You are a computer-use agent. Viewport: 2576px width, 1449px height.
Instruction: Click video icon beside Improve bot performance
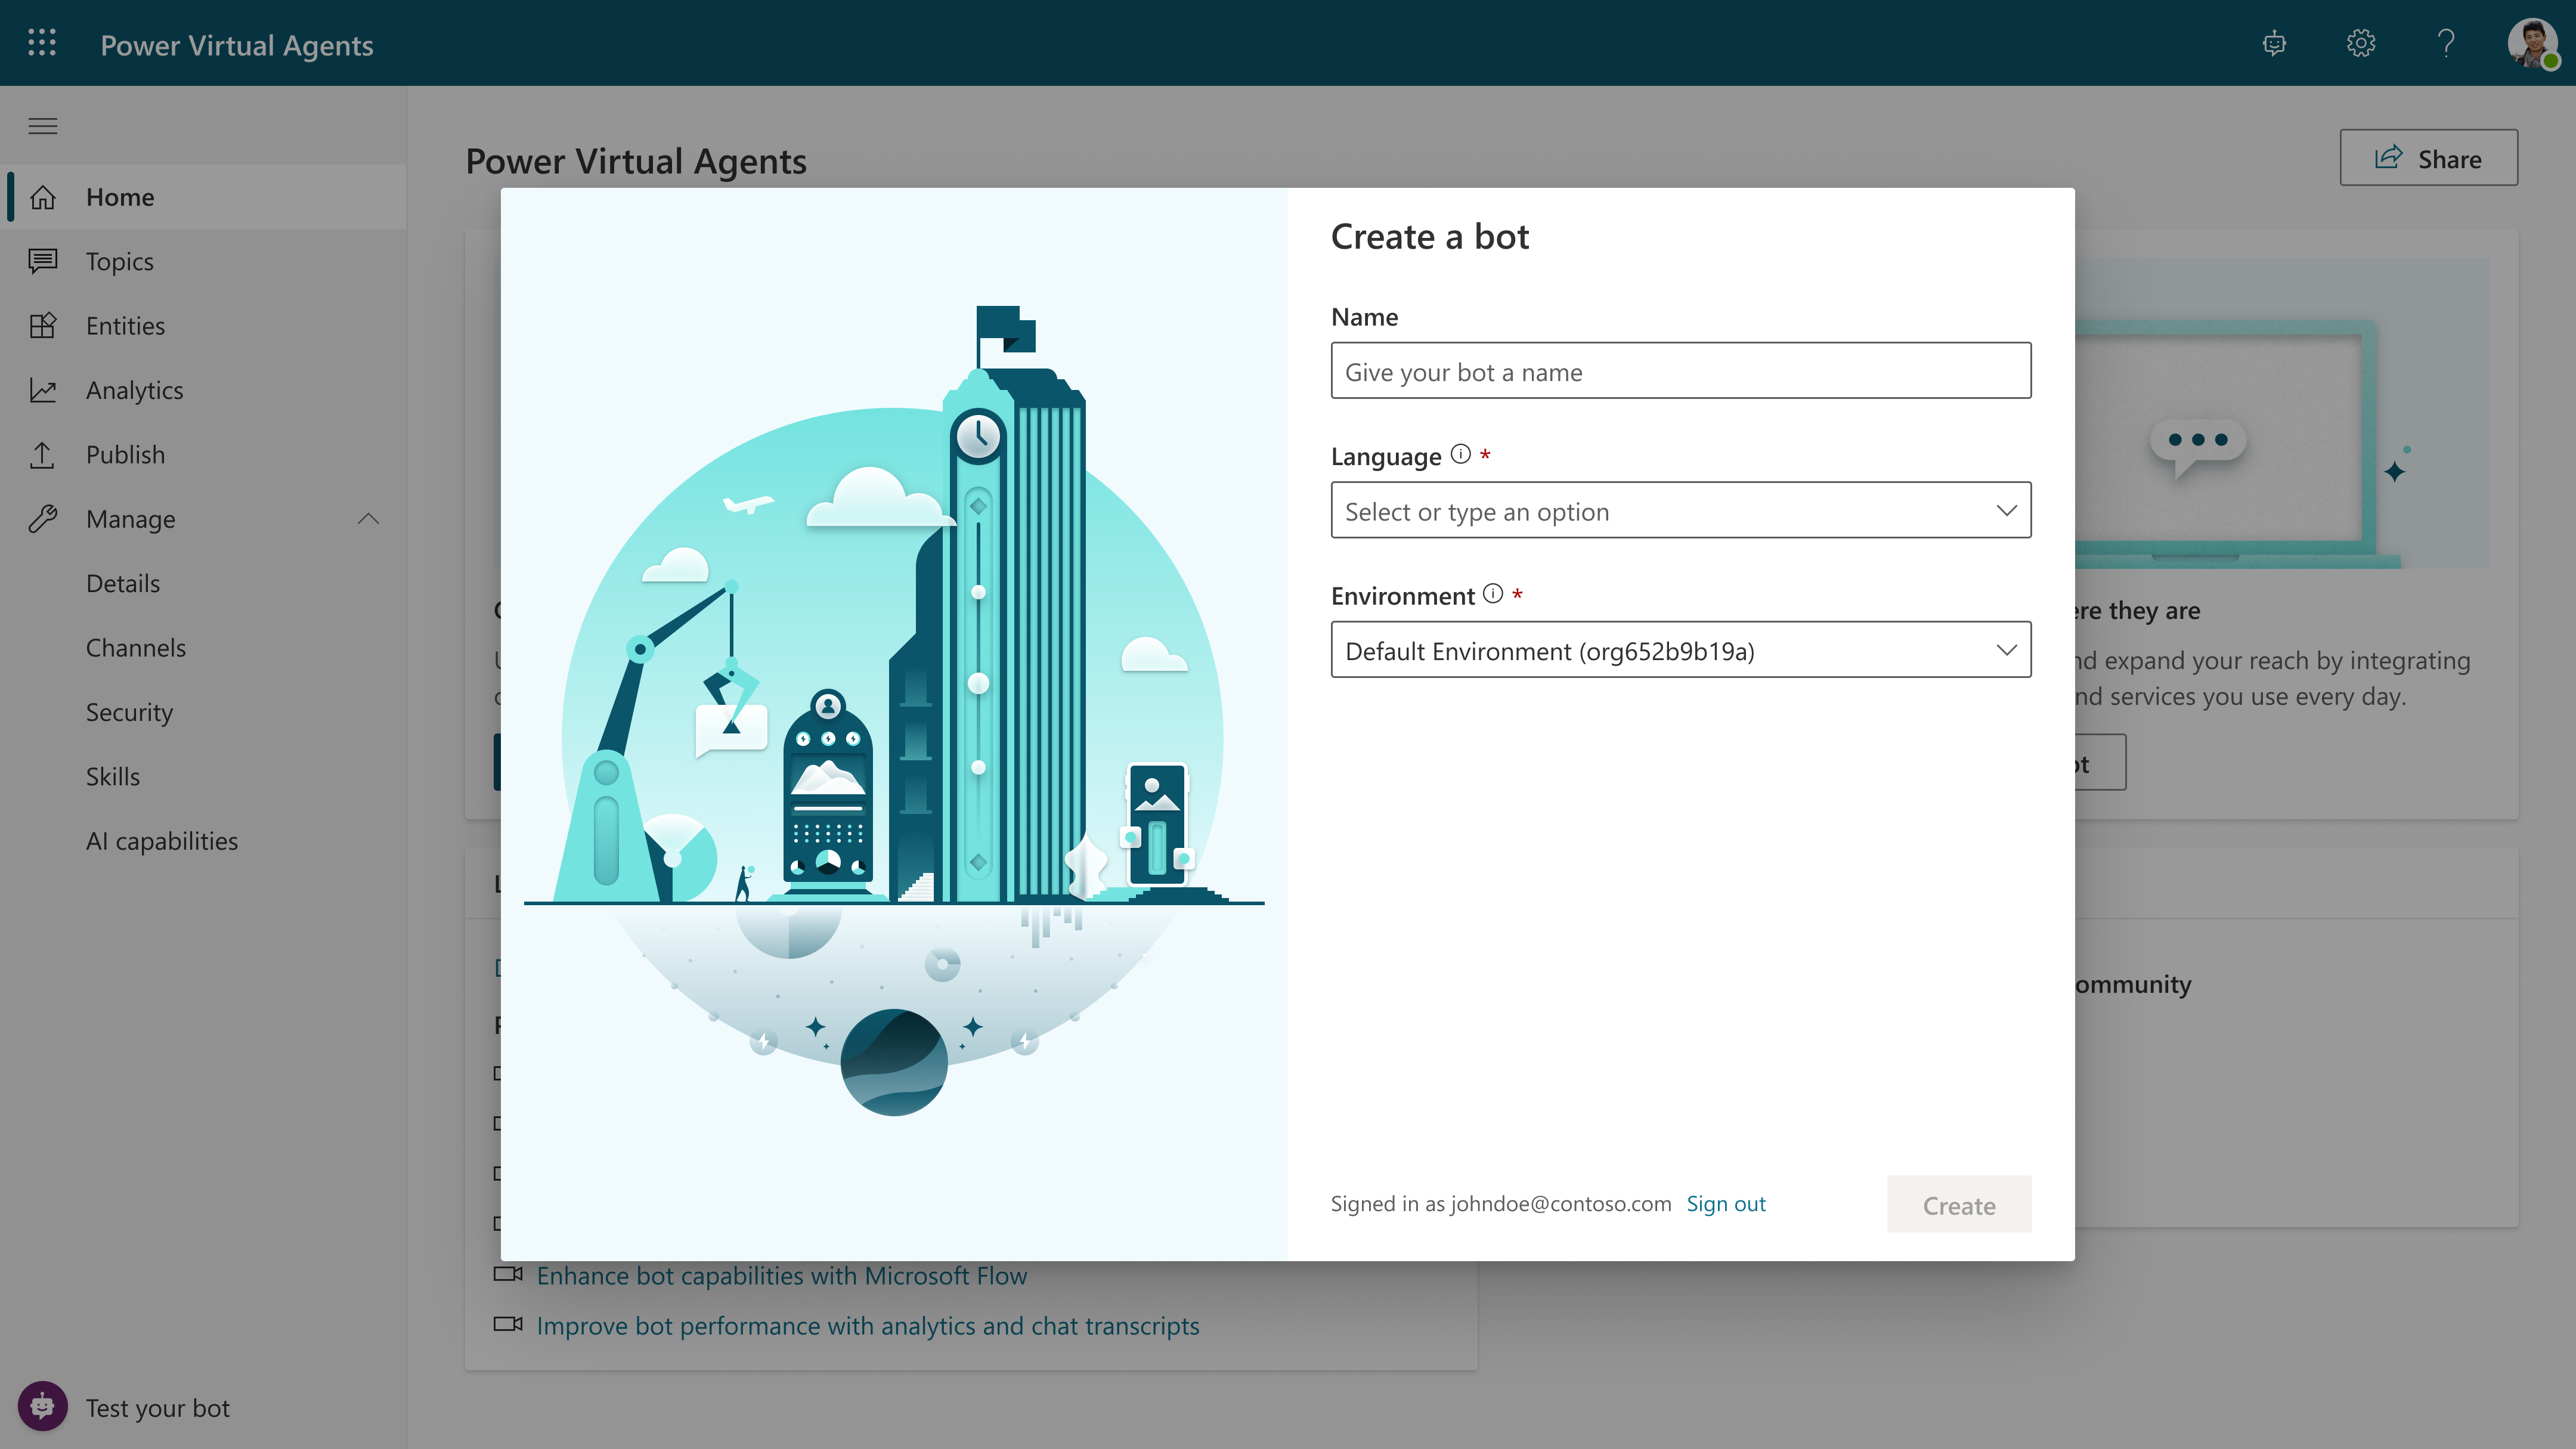click(x=508, y=1324)
